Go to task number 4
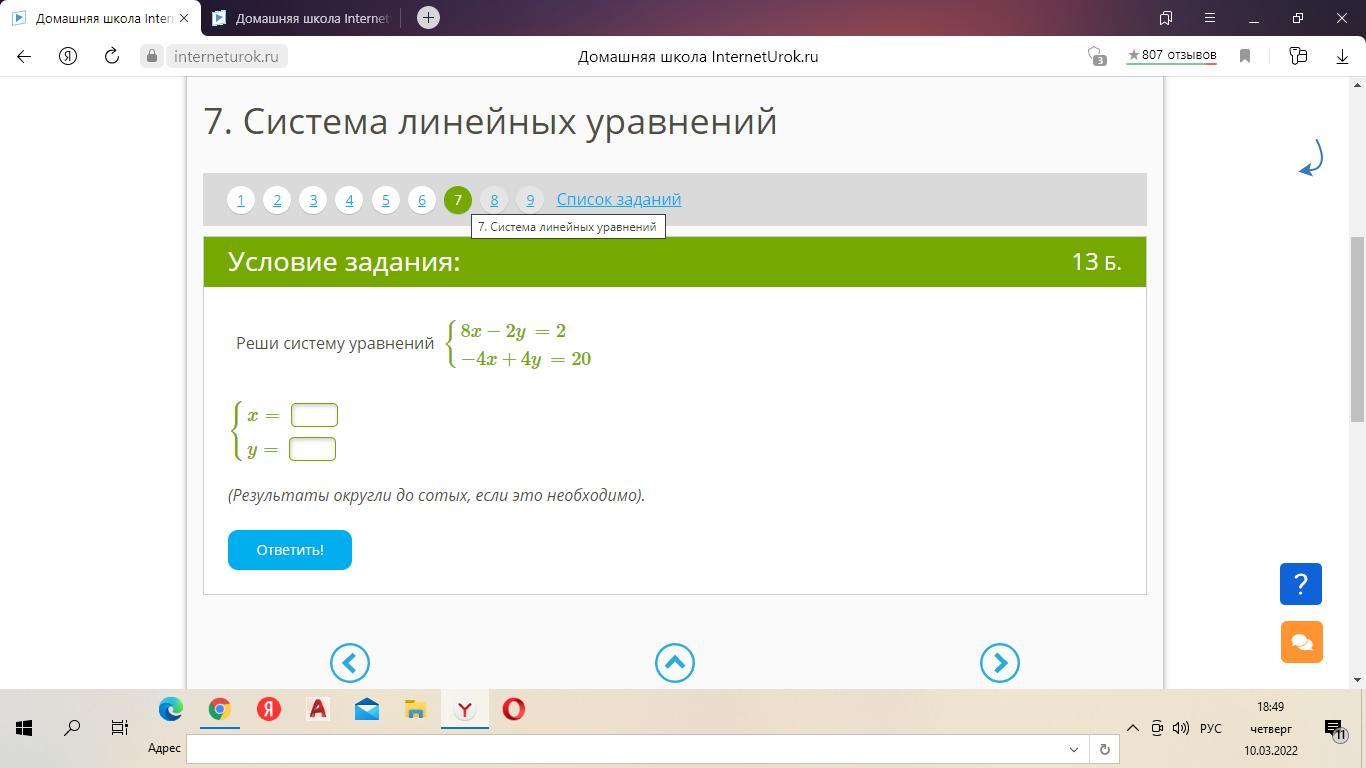Viewport: 1366px width, 768px height. (349, 200)
